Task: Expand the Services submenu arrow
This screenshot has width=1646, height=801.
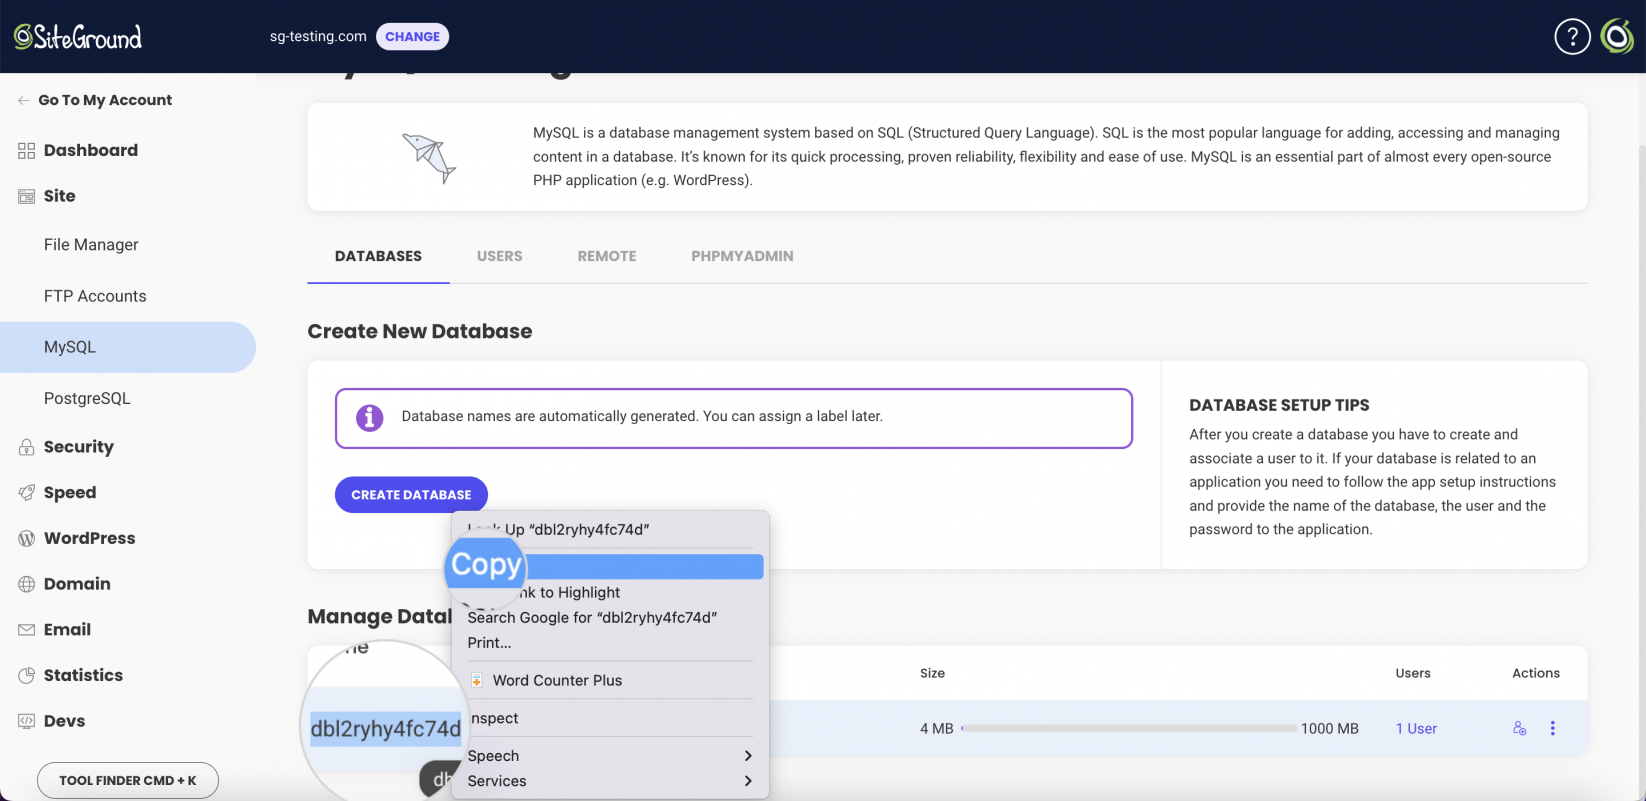Action: point(748,781)
